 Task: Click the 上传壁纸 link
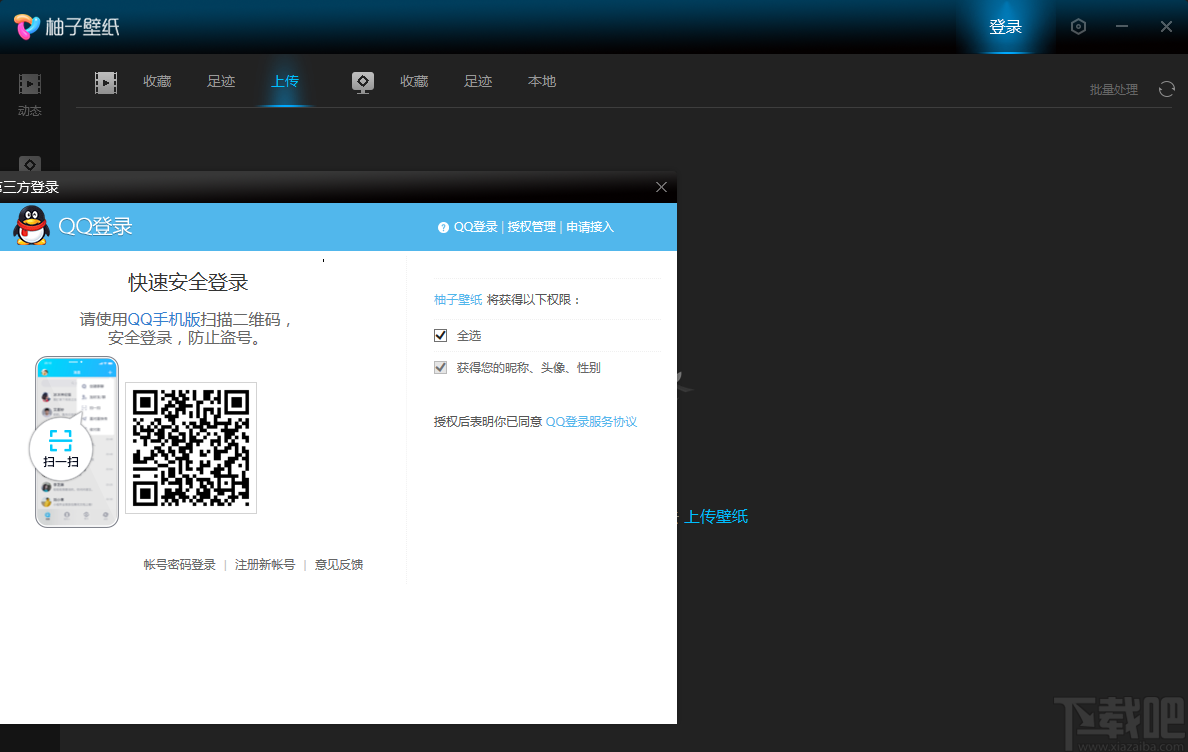pos(717,517)
